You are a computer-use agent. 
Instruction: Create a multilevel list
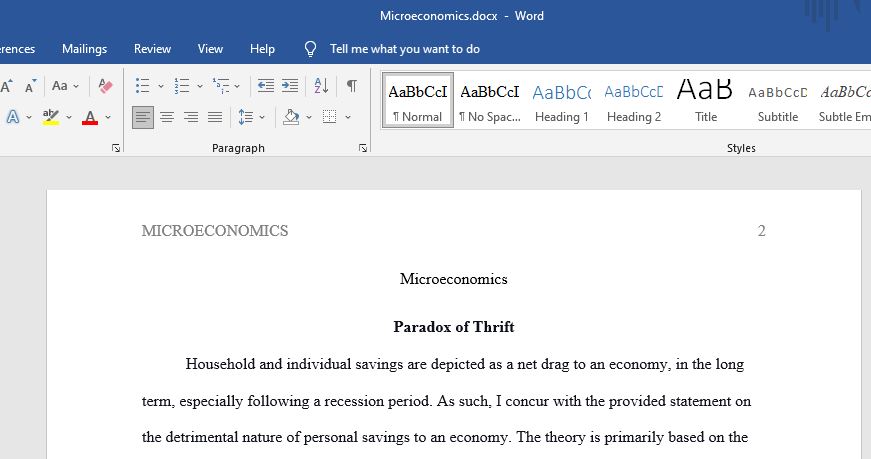click(x=221, y=86)
